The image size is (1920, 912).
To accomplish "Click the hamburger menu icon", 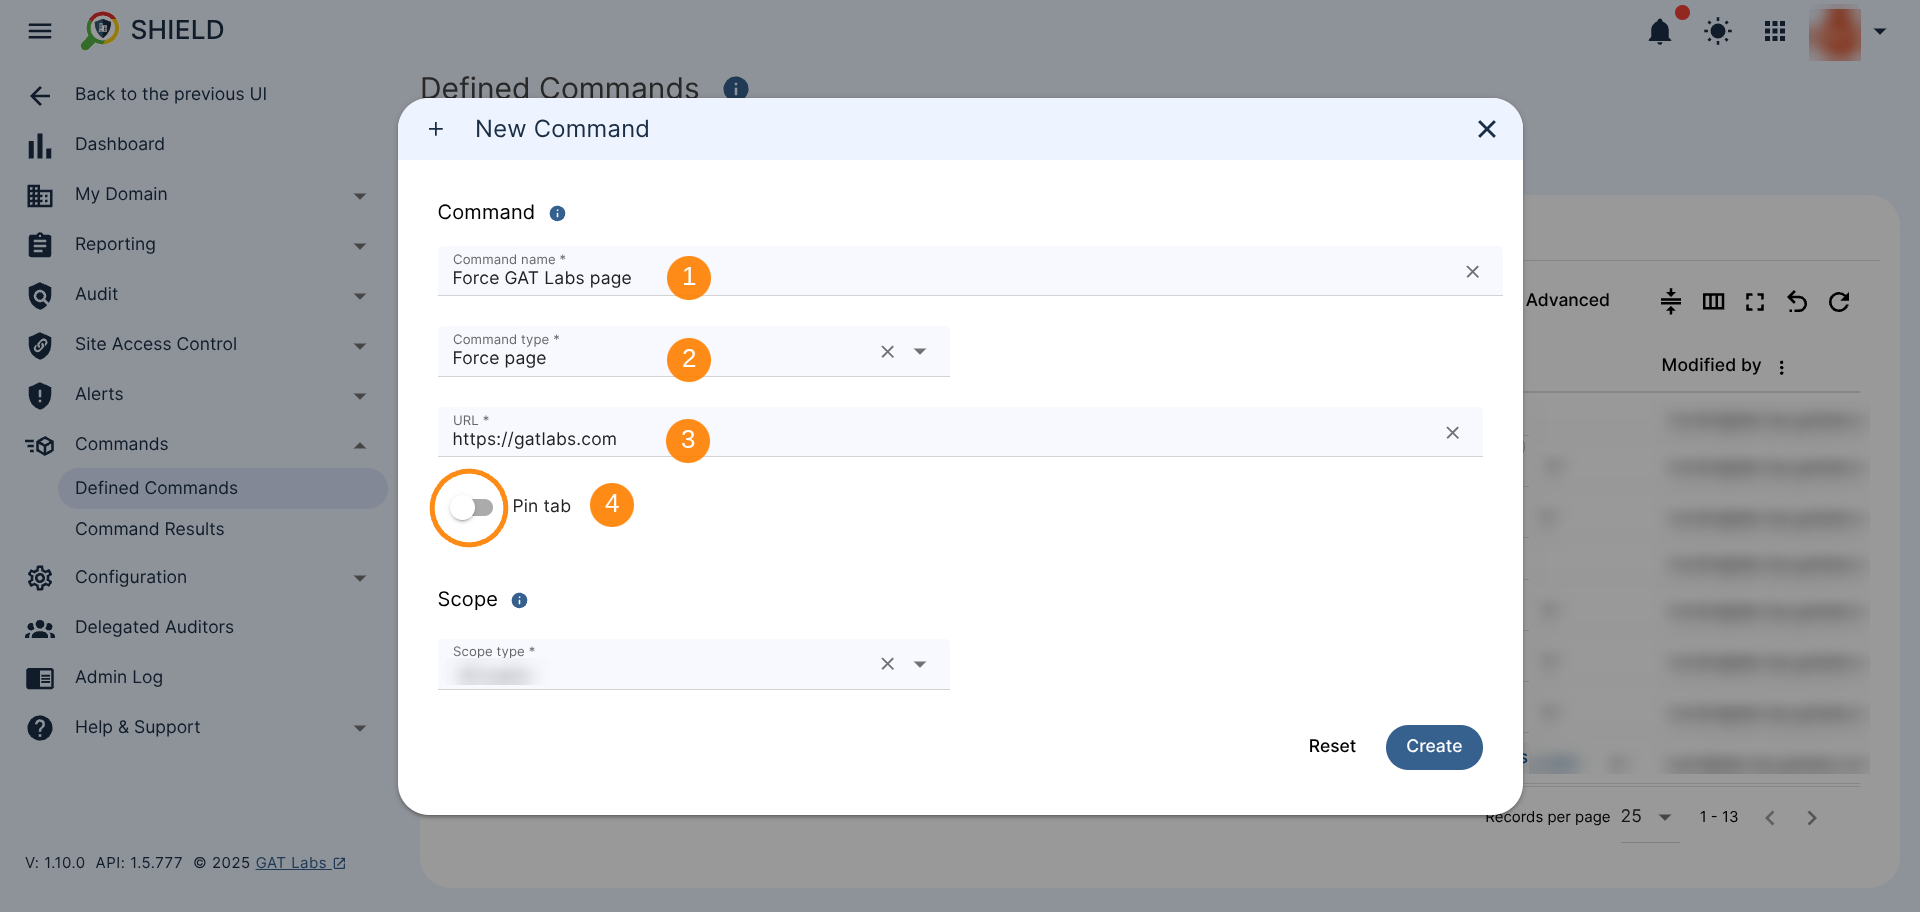I will (40, 31).
